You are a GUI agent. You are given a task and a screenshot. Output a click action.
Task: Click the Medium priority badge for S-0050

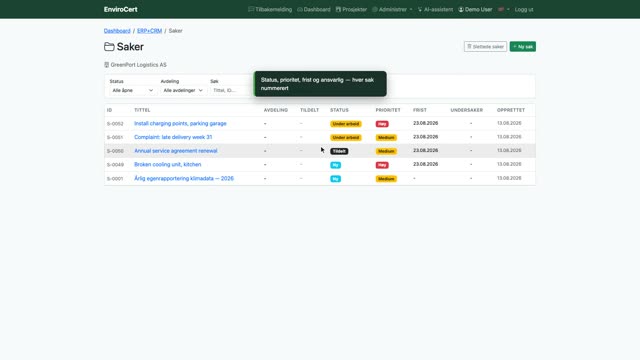386,151
